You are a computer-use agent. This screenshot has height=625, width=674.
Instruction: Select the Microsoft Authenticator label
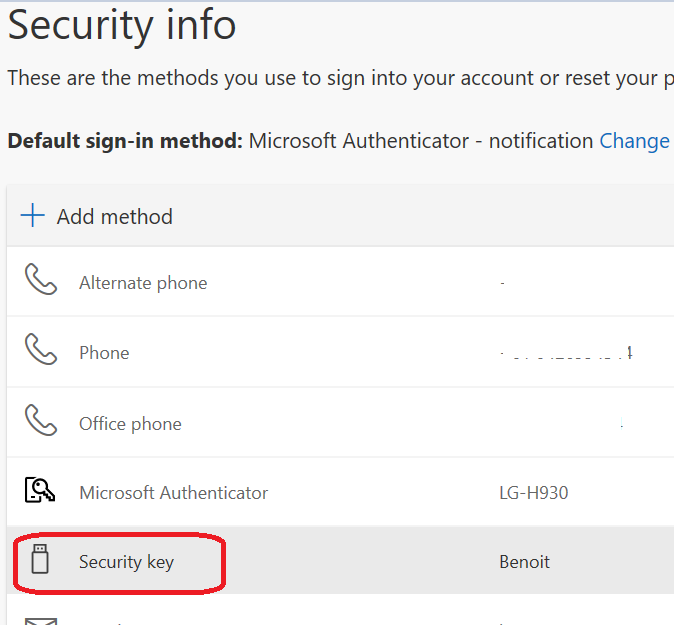[x=173, y=493]
